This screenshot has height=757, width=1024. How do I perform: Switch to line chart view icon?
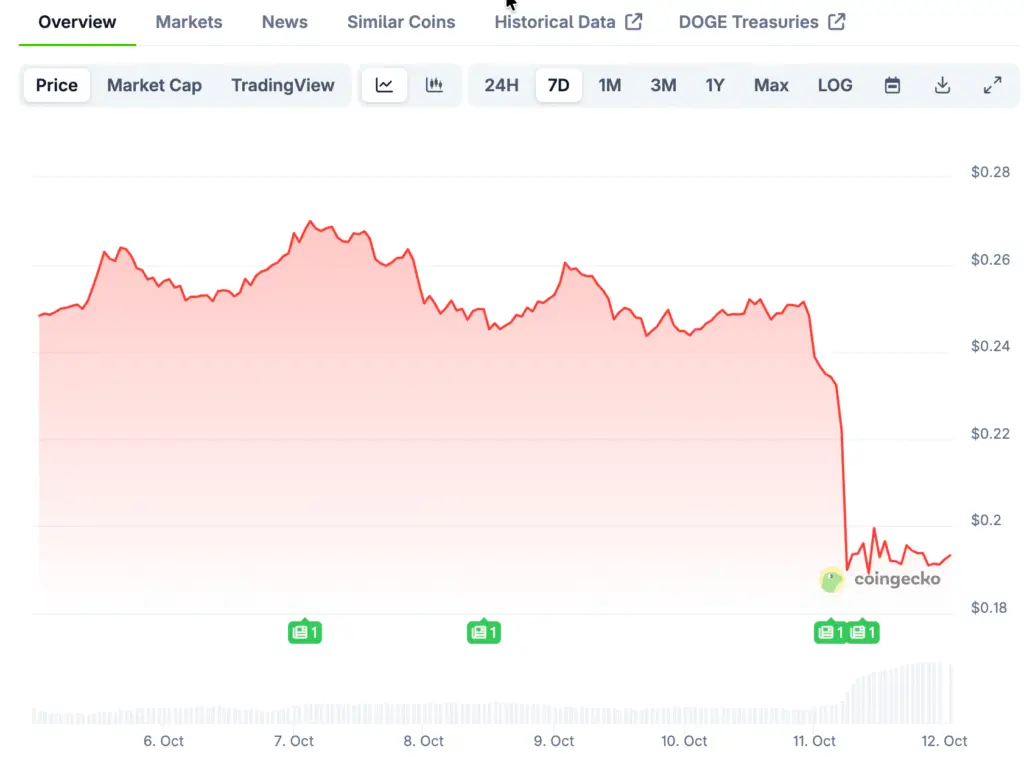(x=384, y=85)
